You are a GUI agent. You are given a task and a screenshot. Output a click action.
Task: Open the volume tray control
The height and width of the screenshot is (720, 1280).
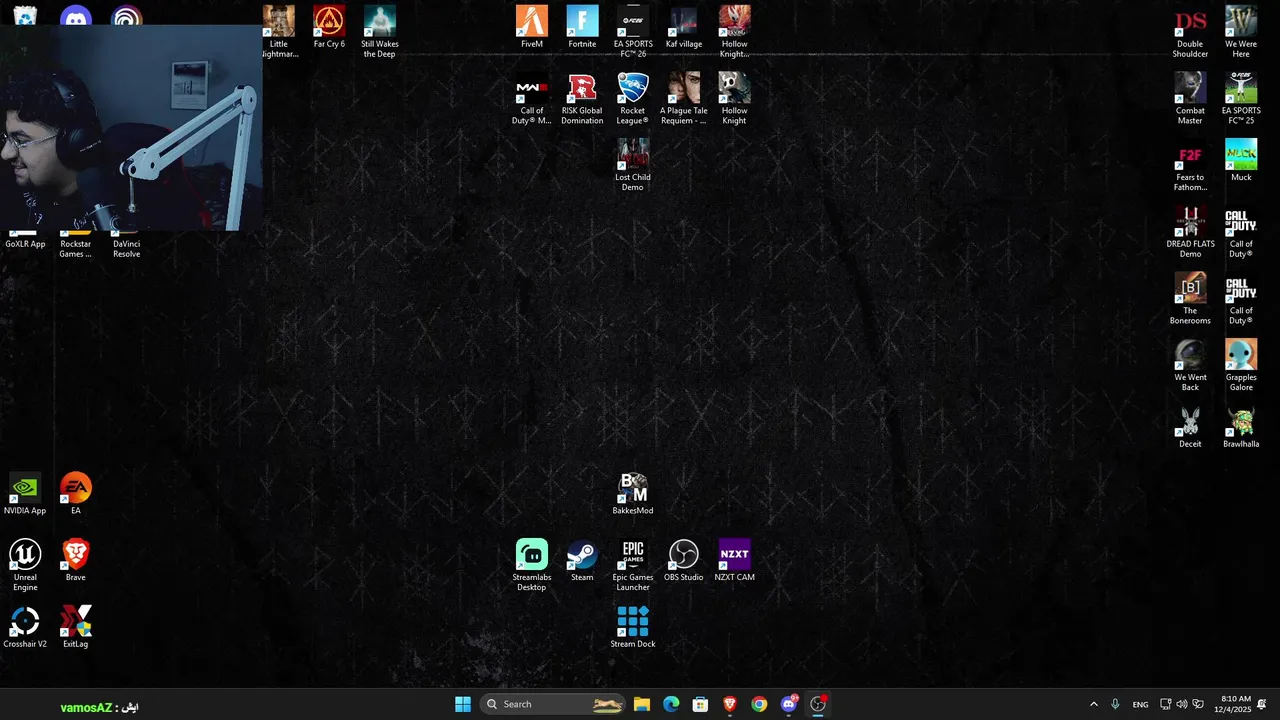click(1182, 704)
